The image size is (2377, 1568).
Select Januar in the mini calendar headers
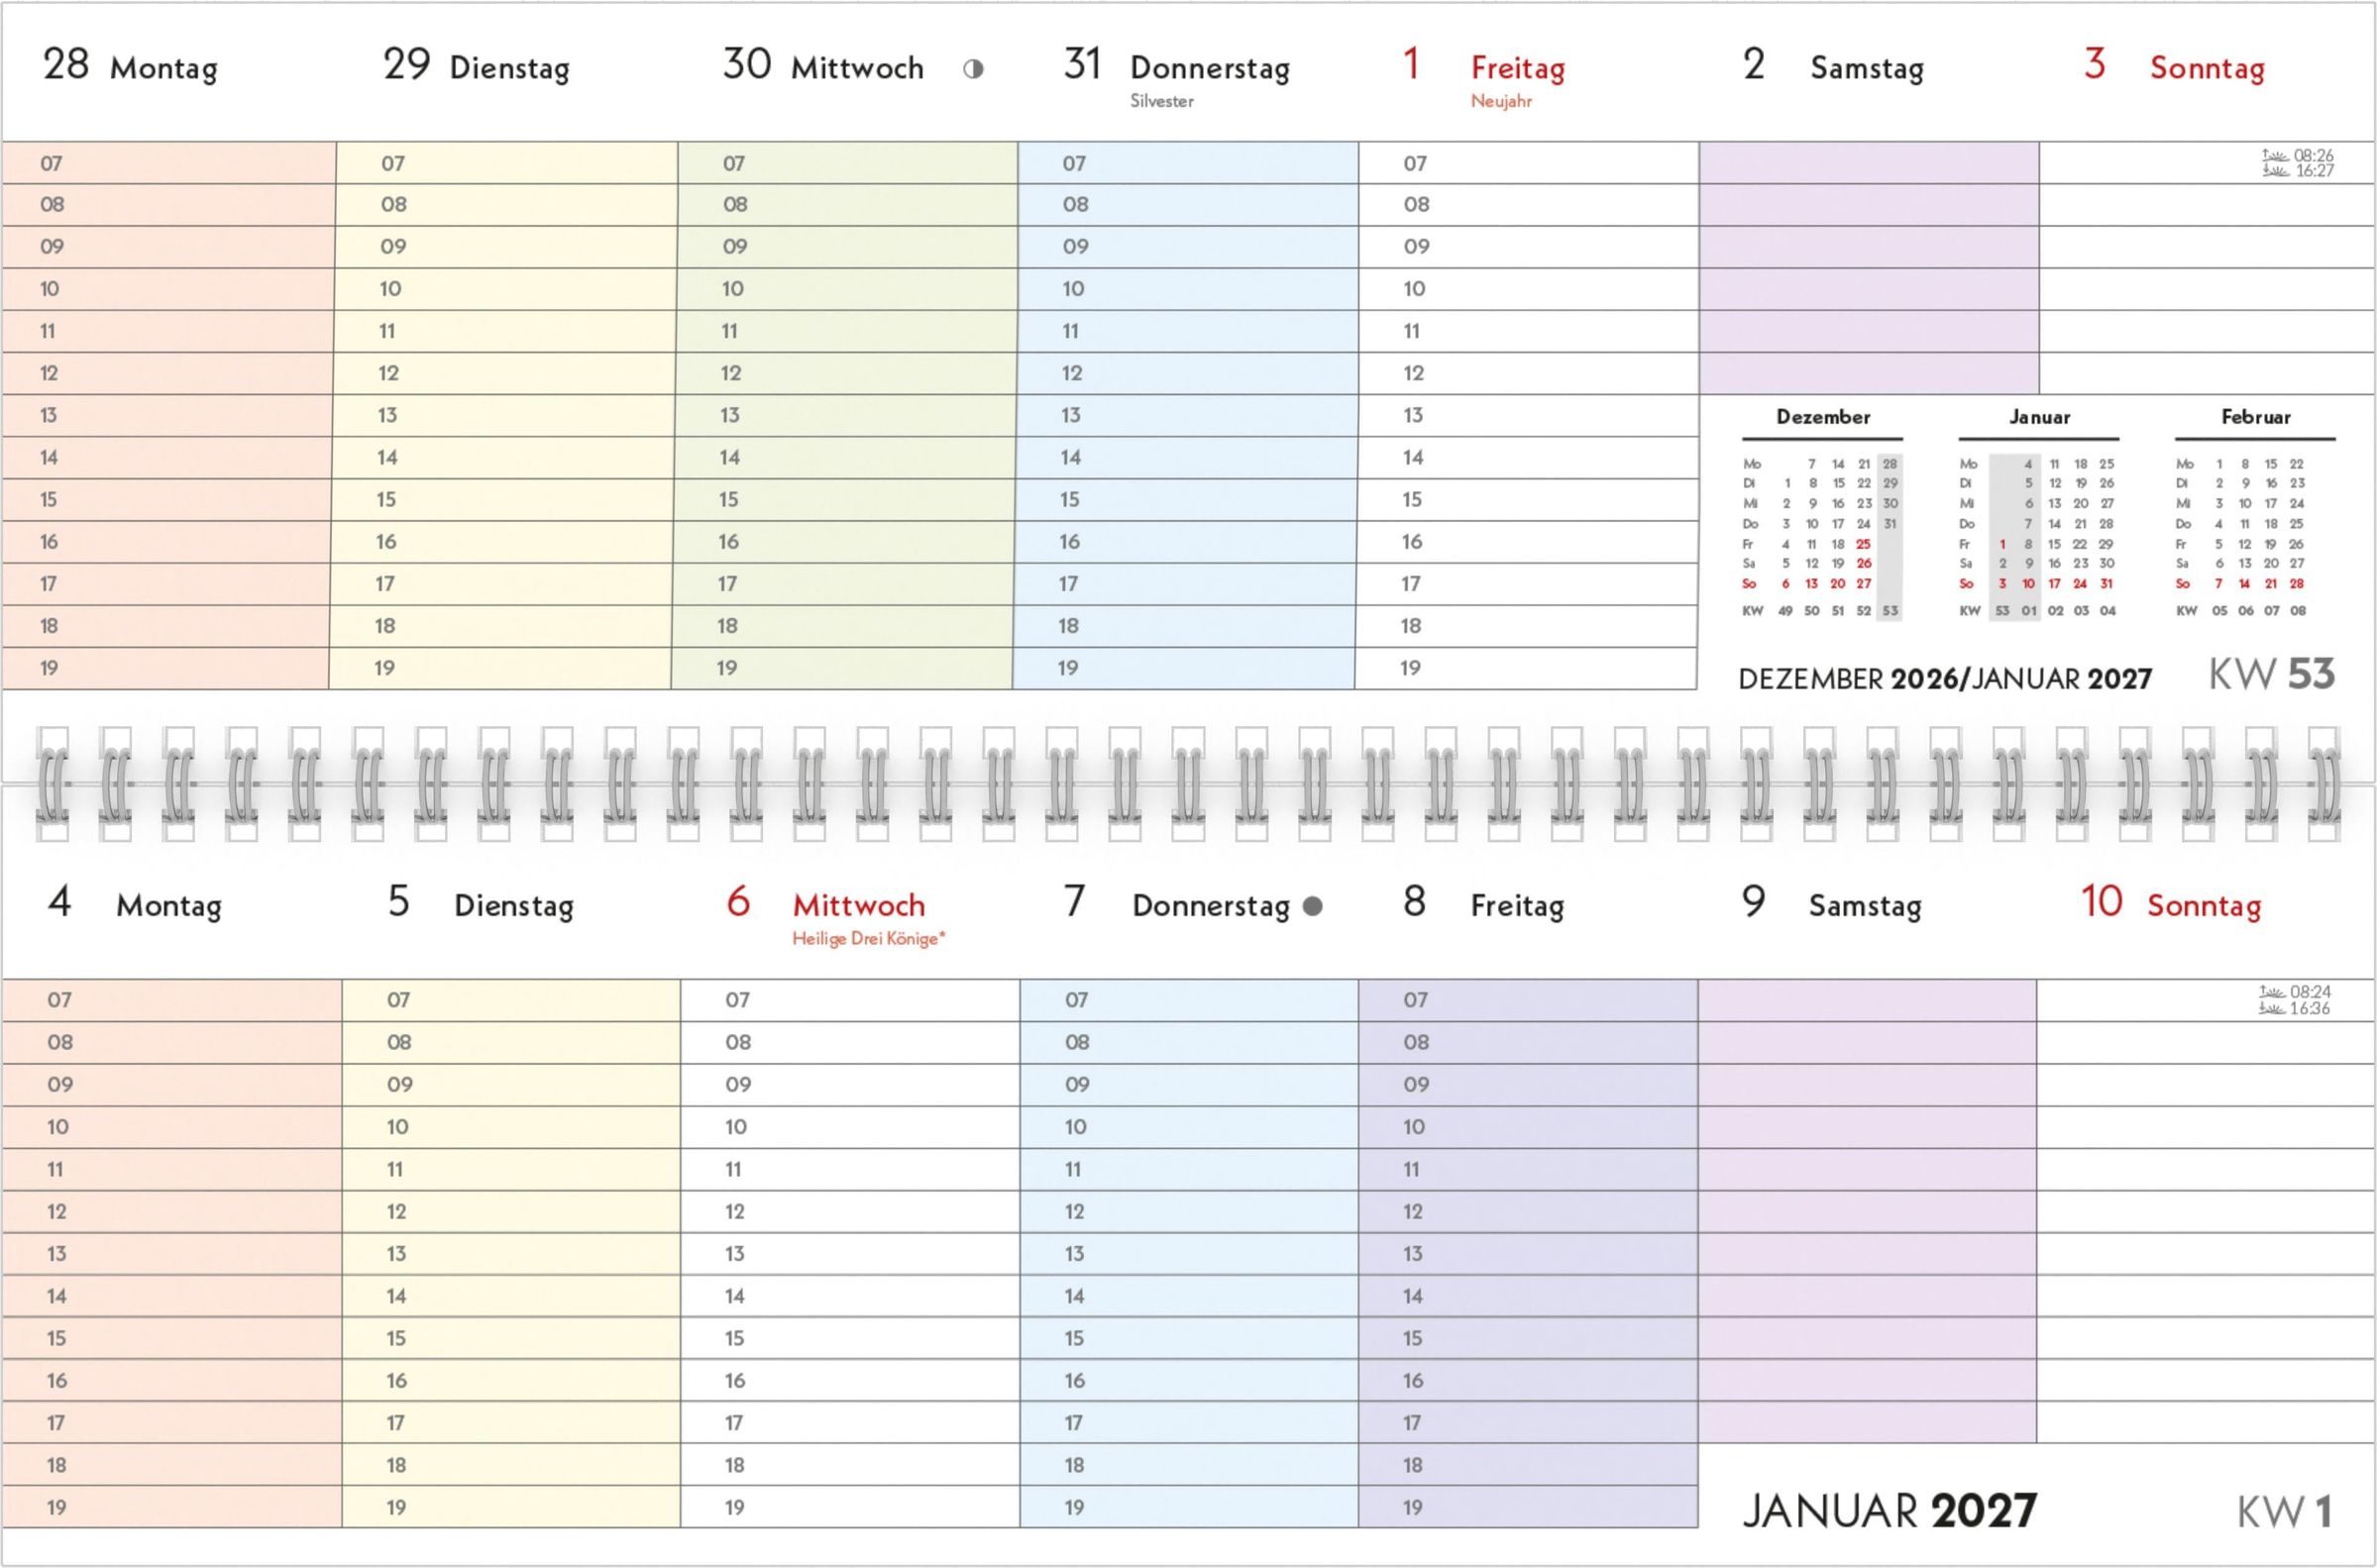2039,417
